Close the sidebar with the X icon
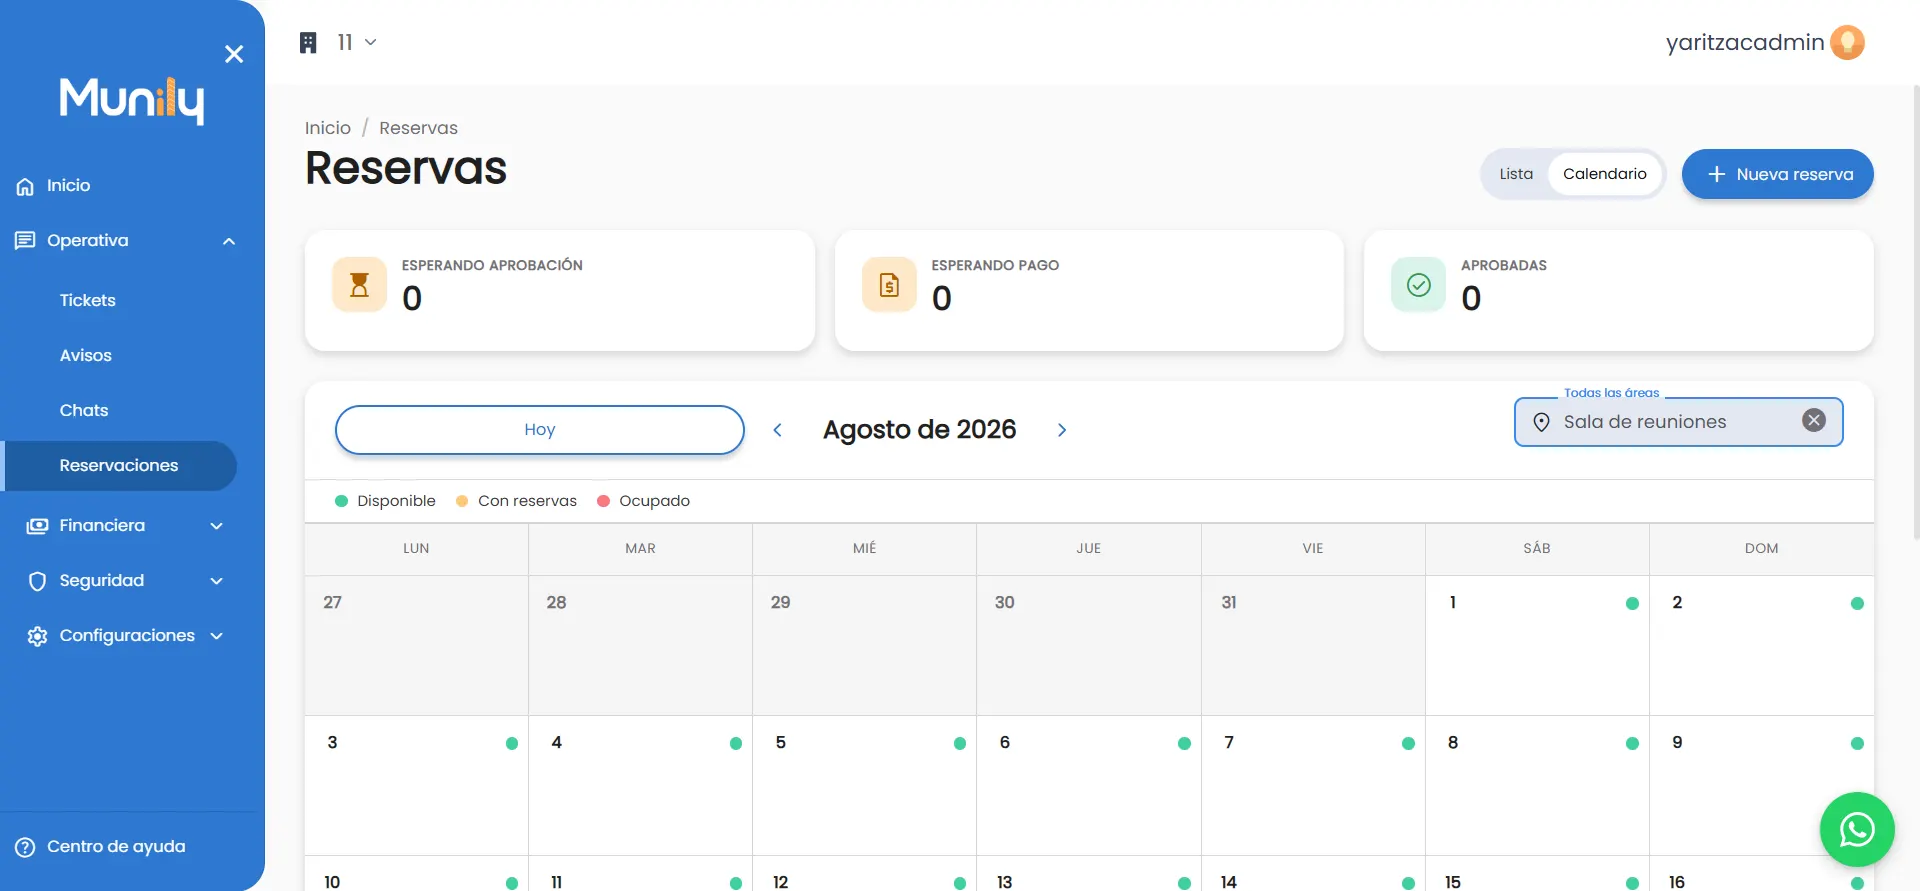The height and width of the screenshot is (891, 1920). point(234,54)
